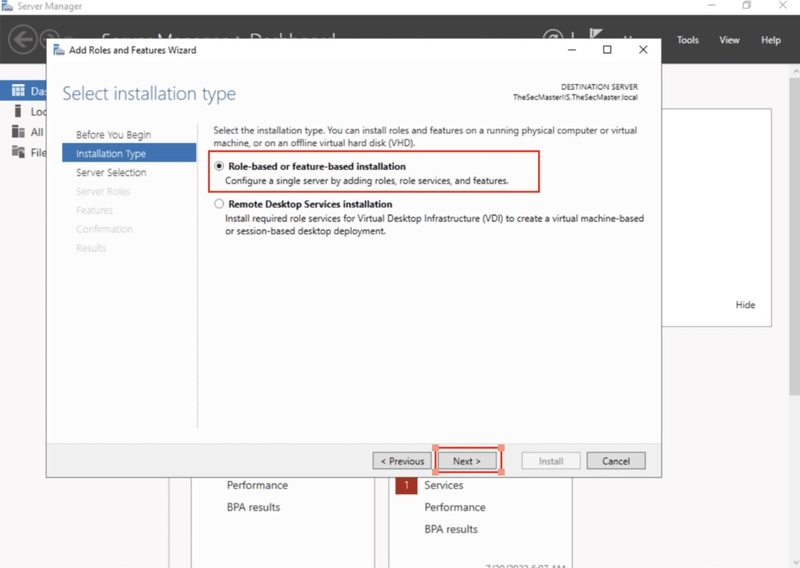
Task: Click notifications flag icon in Server Manager
Action: (595, 34)
